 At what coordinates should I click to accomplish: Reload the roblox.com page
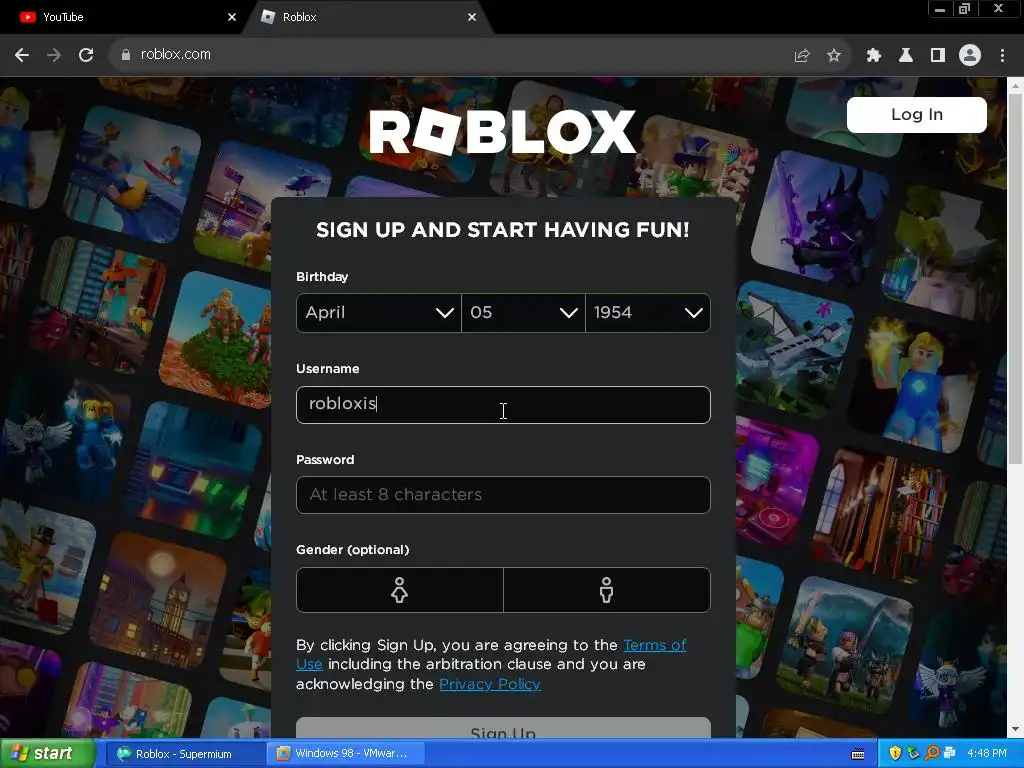[x=86, y=56]
